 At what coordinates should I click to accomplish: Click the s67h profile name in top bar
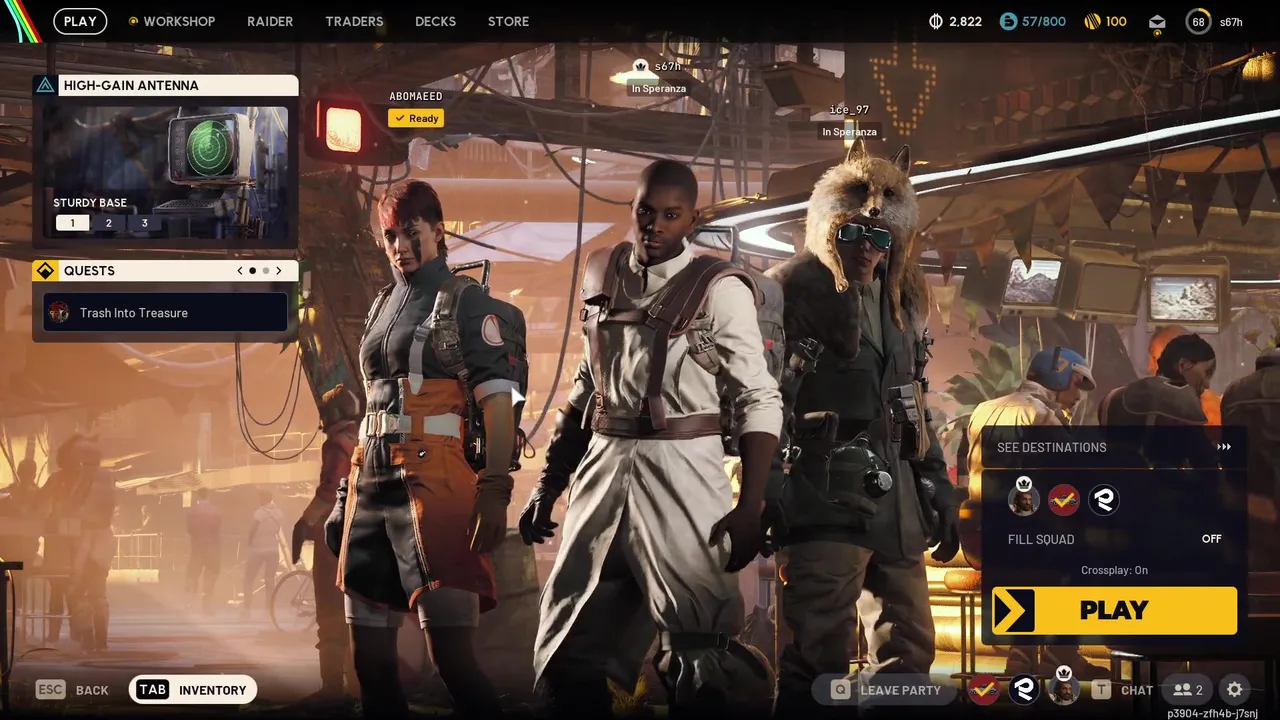pyautogui.click(x=1231, y=22)
